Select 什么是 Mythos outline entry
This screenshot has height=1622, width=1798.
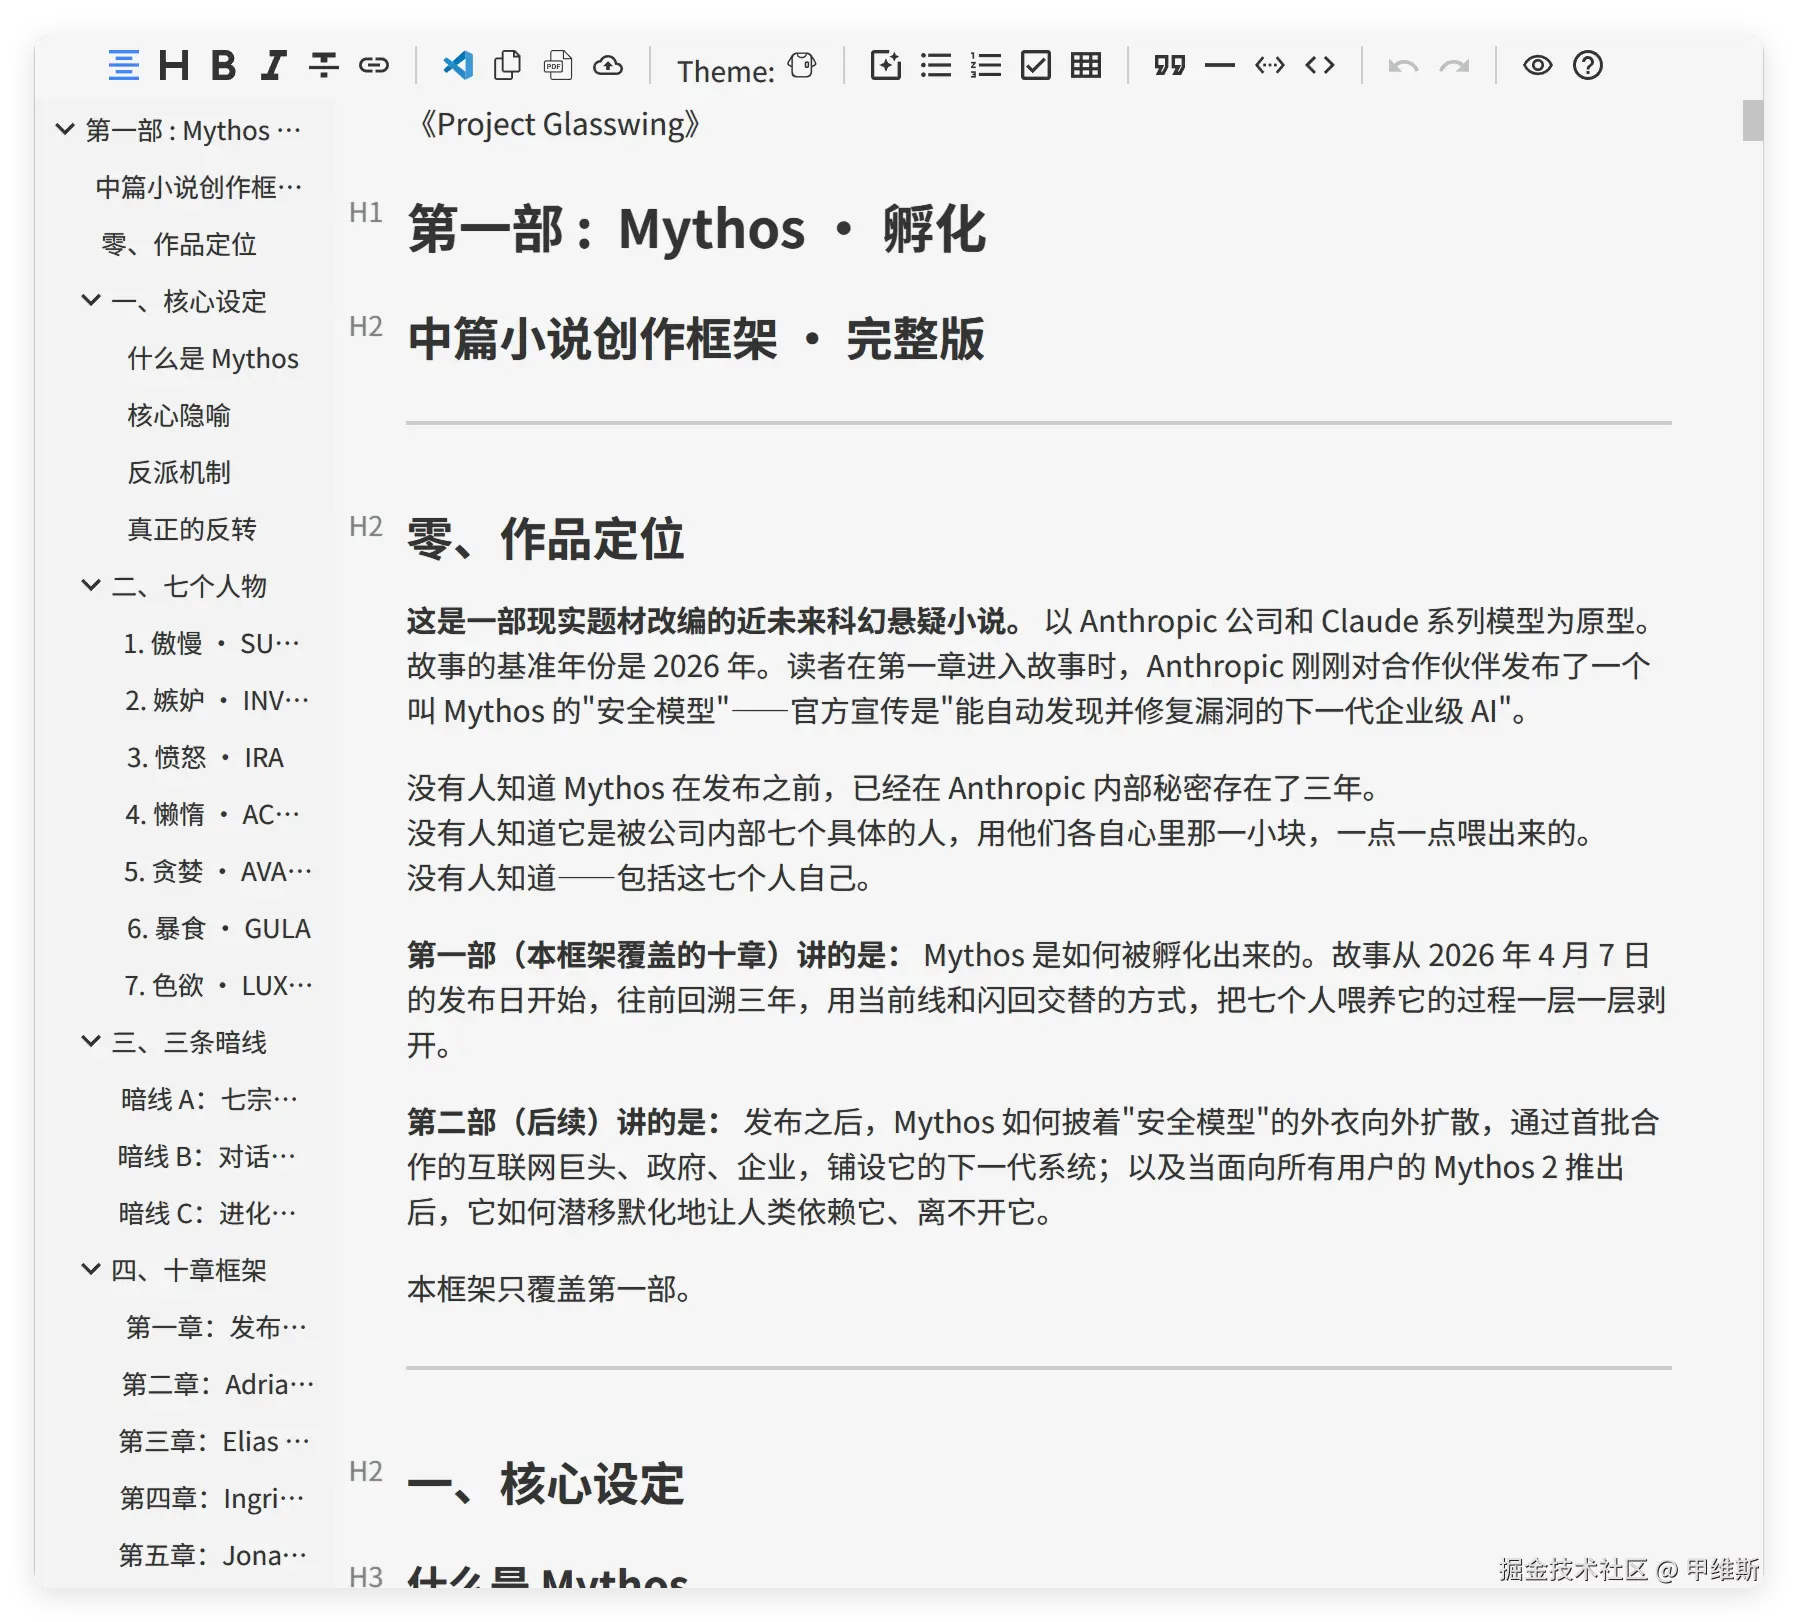(x=213, y=358)
